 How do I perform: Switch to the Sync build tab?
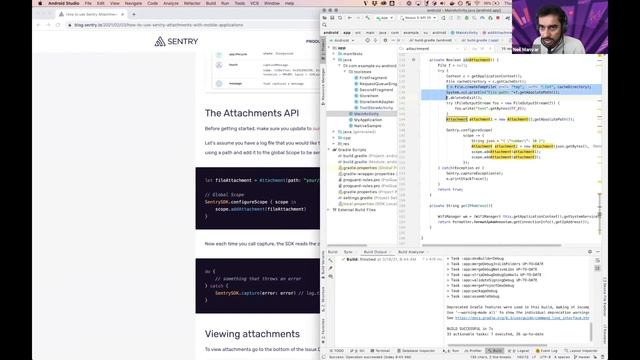pyautogui.click(x=349, y=252)
